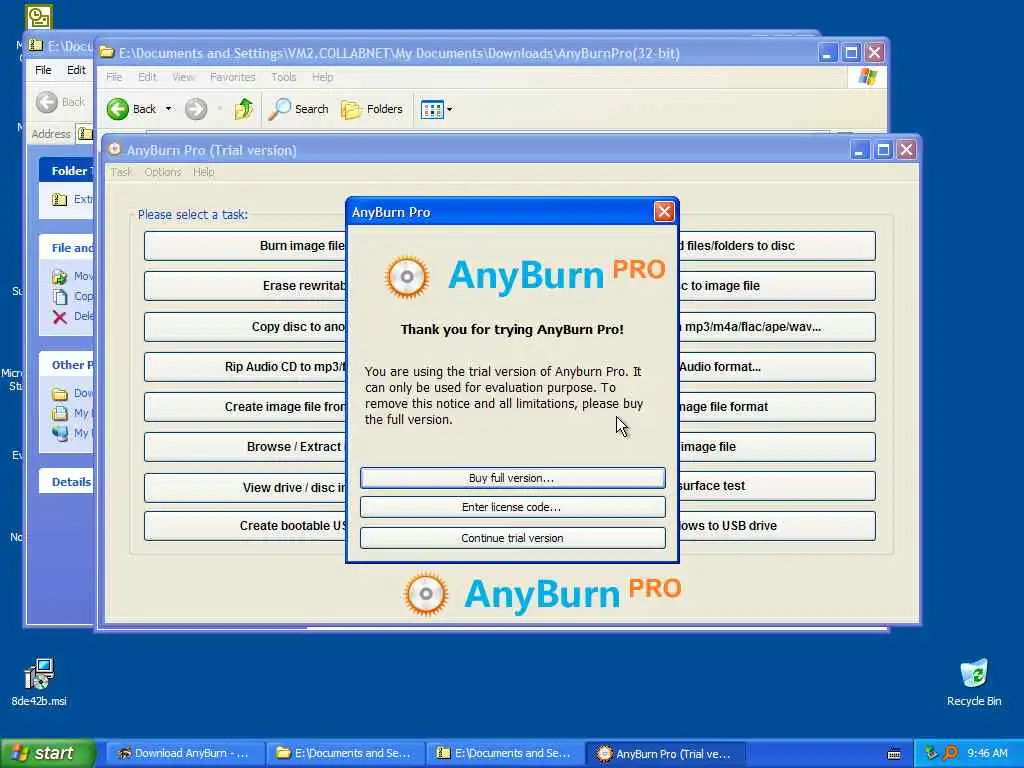Open Edit menu in rear zip window
The image size is (1024, 768).
[x=76, y=70]
